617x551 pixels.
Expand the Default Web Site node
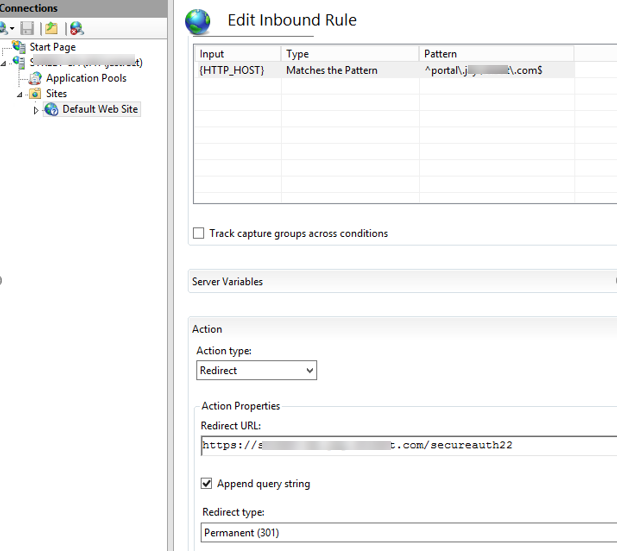(x=36, y=111)
